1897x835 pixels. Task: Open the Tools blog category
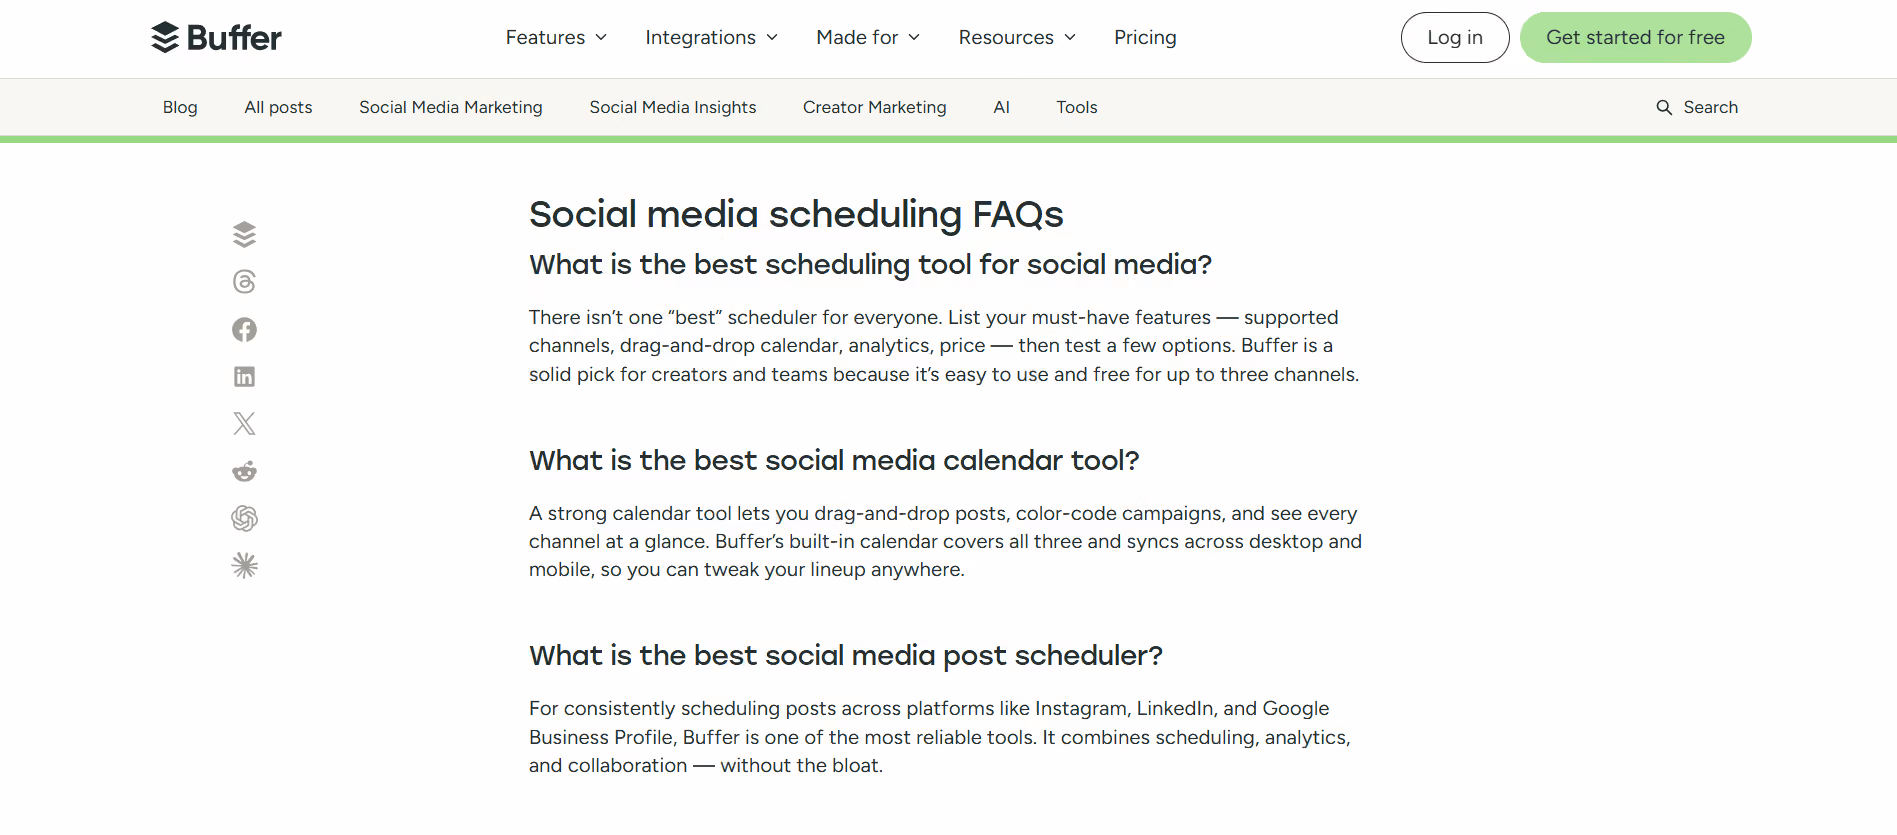coord(1077,107)
